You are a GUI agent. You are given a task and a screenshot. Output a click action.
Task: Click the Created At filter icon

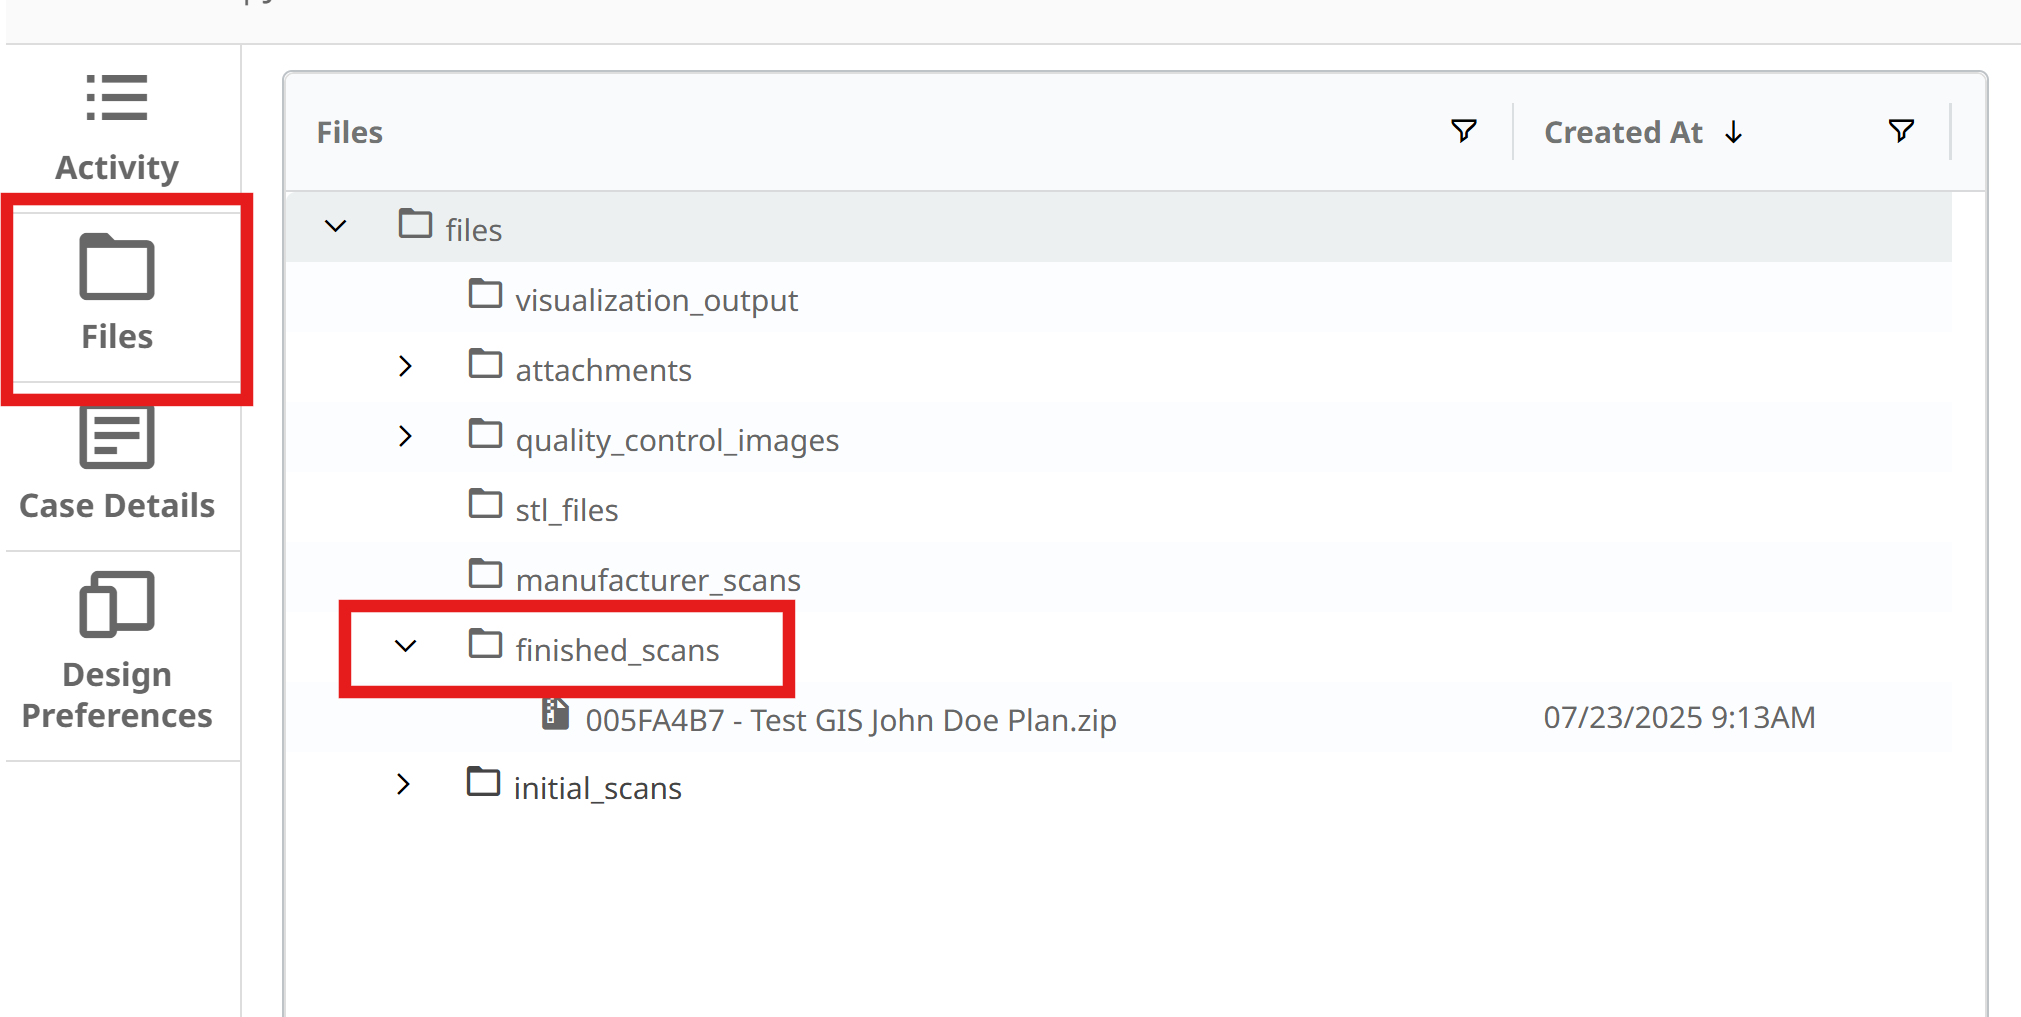click(1901, 131)
